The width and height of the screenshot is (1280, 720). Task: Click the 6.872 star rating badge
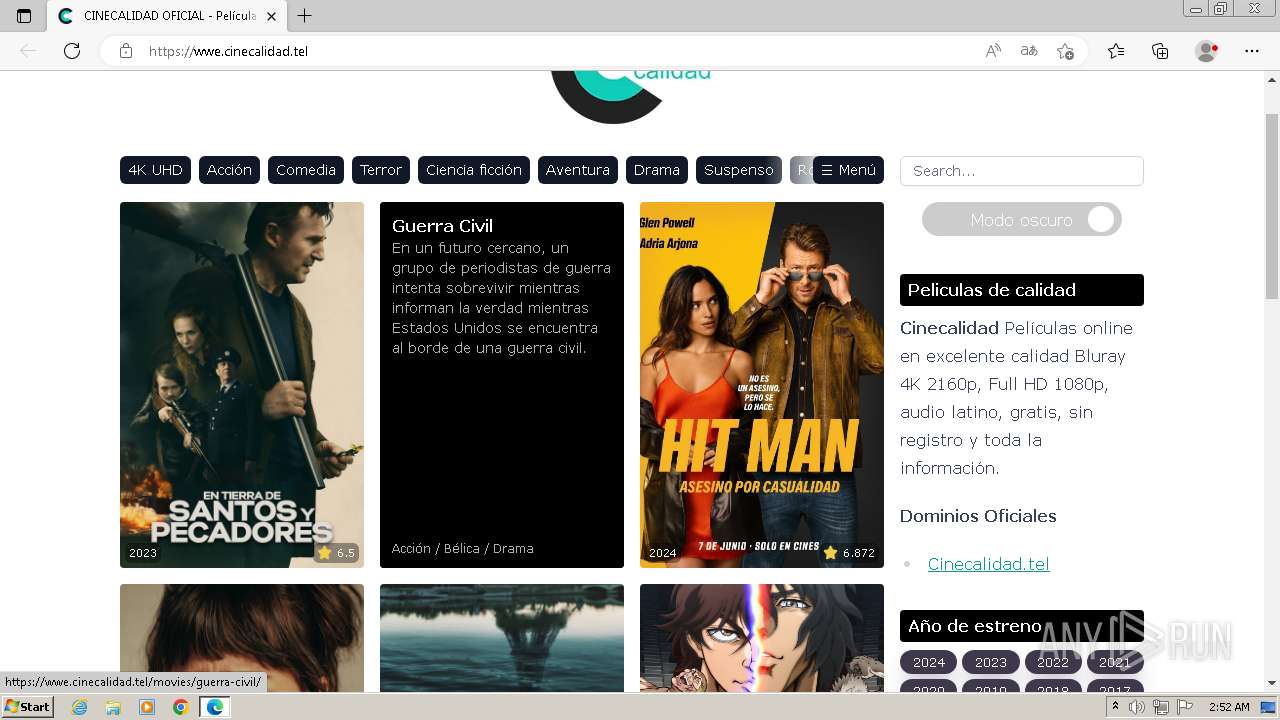pyautogui.click(x=849, y=553)
